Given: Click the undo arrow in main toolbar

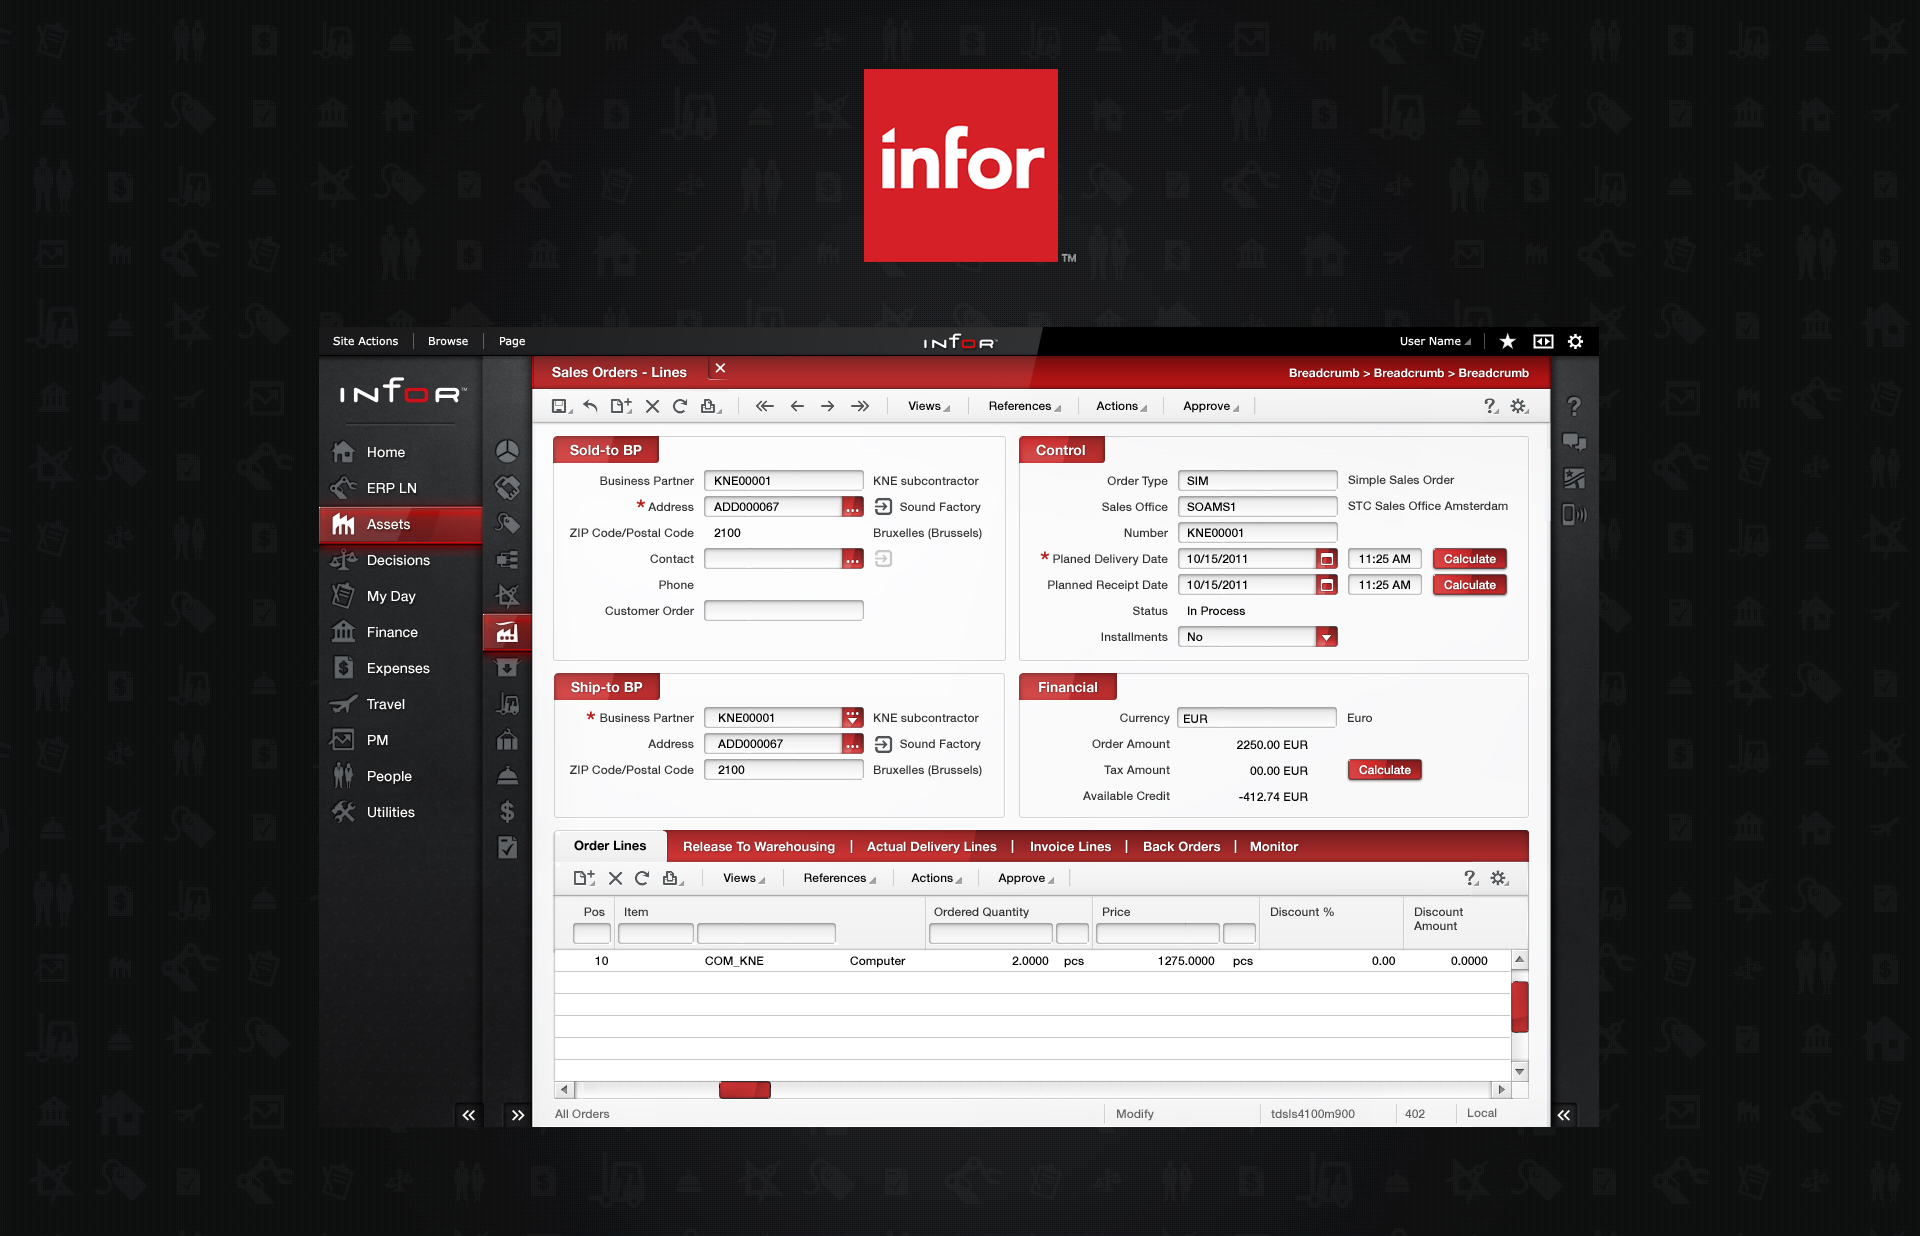Looking at the screenshot, I should pyautogui.click(x=590, y=406).
